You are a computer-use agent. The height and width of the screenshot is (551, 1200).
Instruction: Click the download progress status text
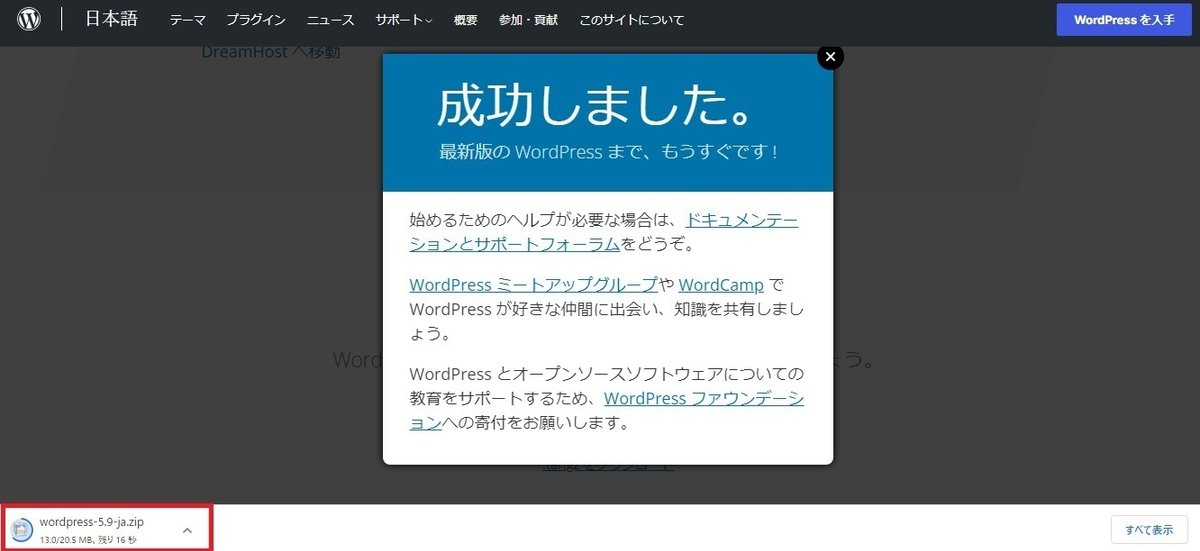(x=88, y=540)
